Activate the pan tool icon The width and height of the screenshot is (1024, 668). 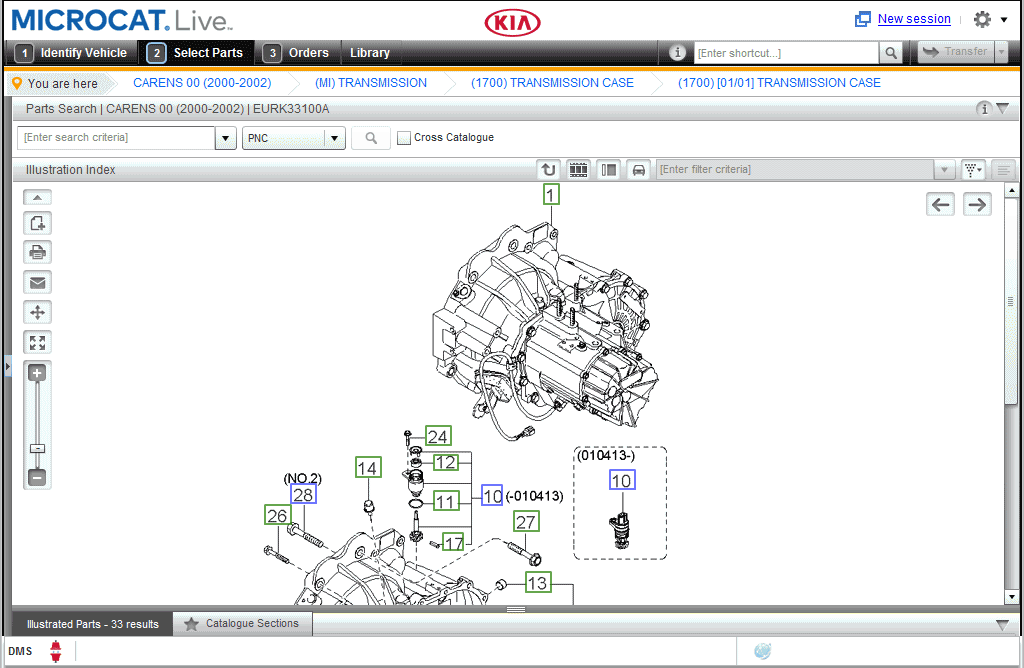[37, 312]
